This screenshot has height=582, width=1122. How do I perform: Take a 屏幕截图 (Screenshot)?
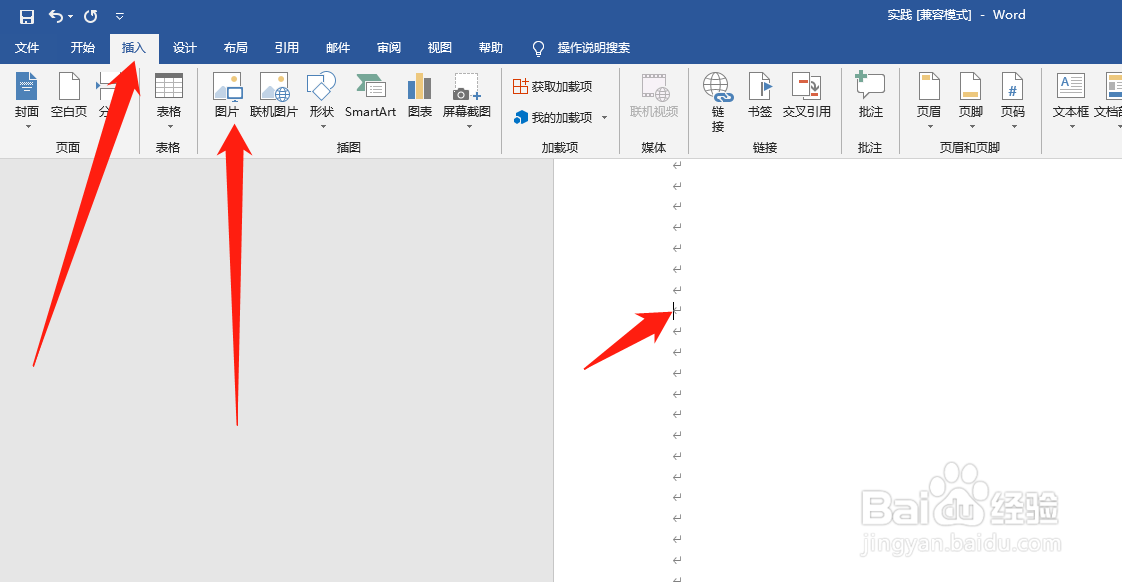(x=466, y=97)
